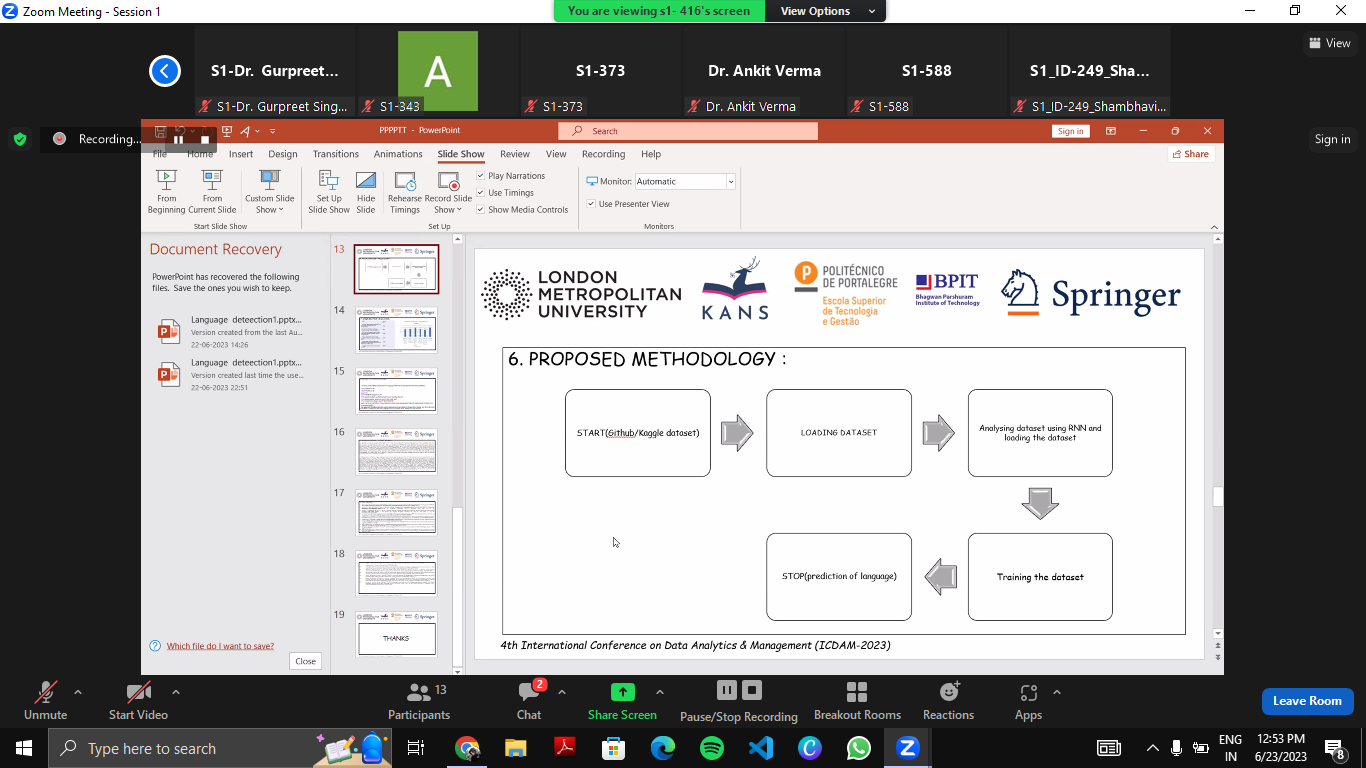The height and width of the screenshot is (768, 1366).
Task: Switch to the Animations tab
Action: (x=398, y=154)
